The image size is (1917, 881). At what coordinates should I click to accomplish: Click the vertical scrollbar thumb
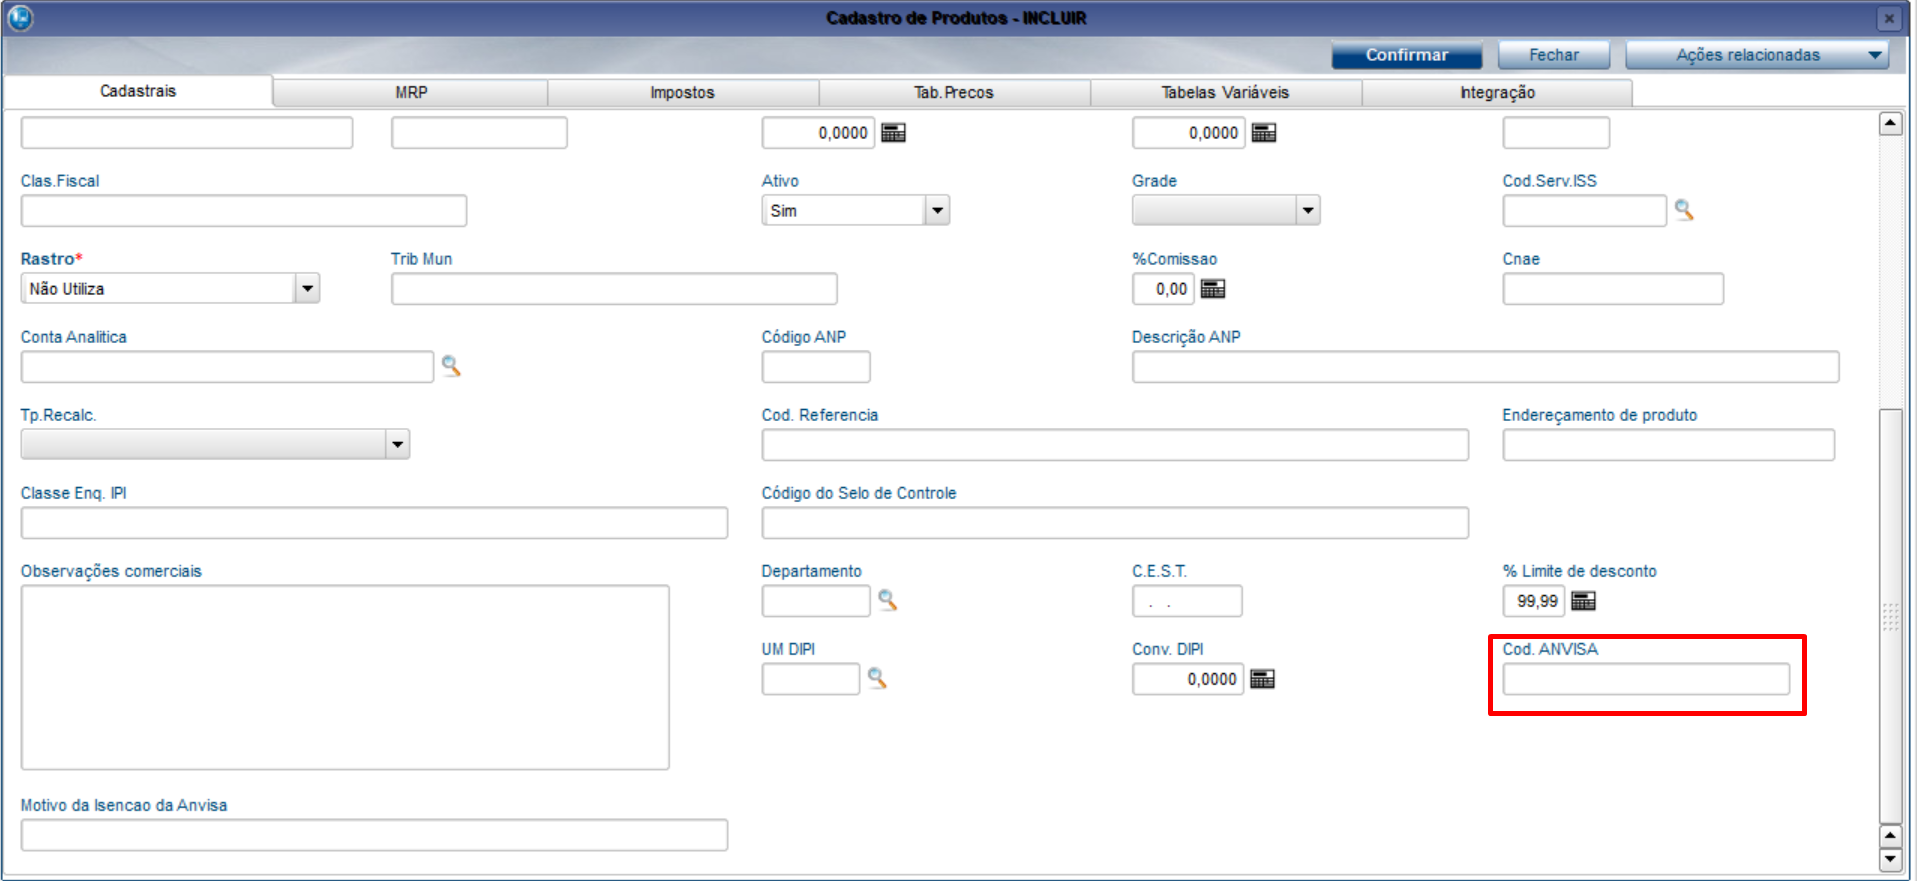[1890, 615]
